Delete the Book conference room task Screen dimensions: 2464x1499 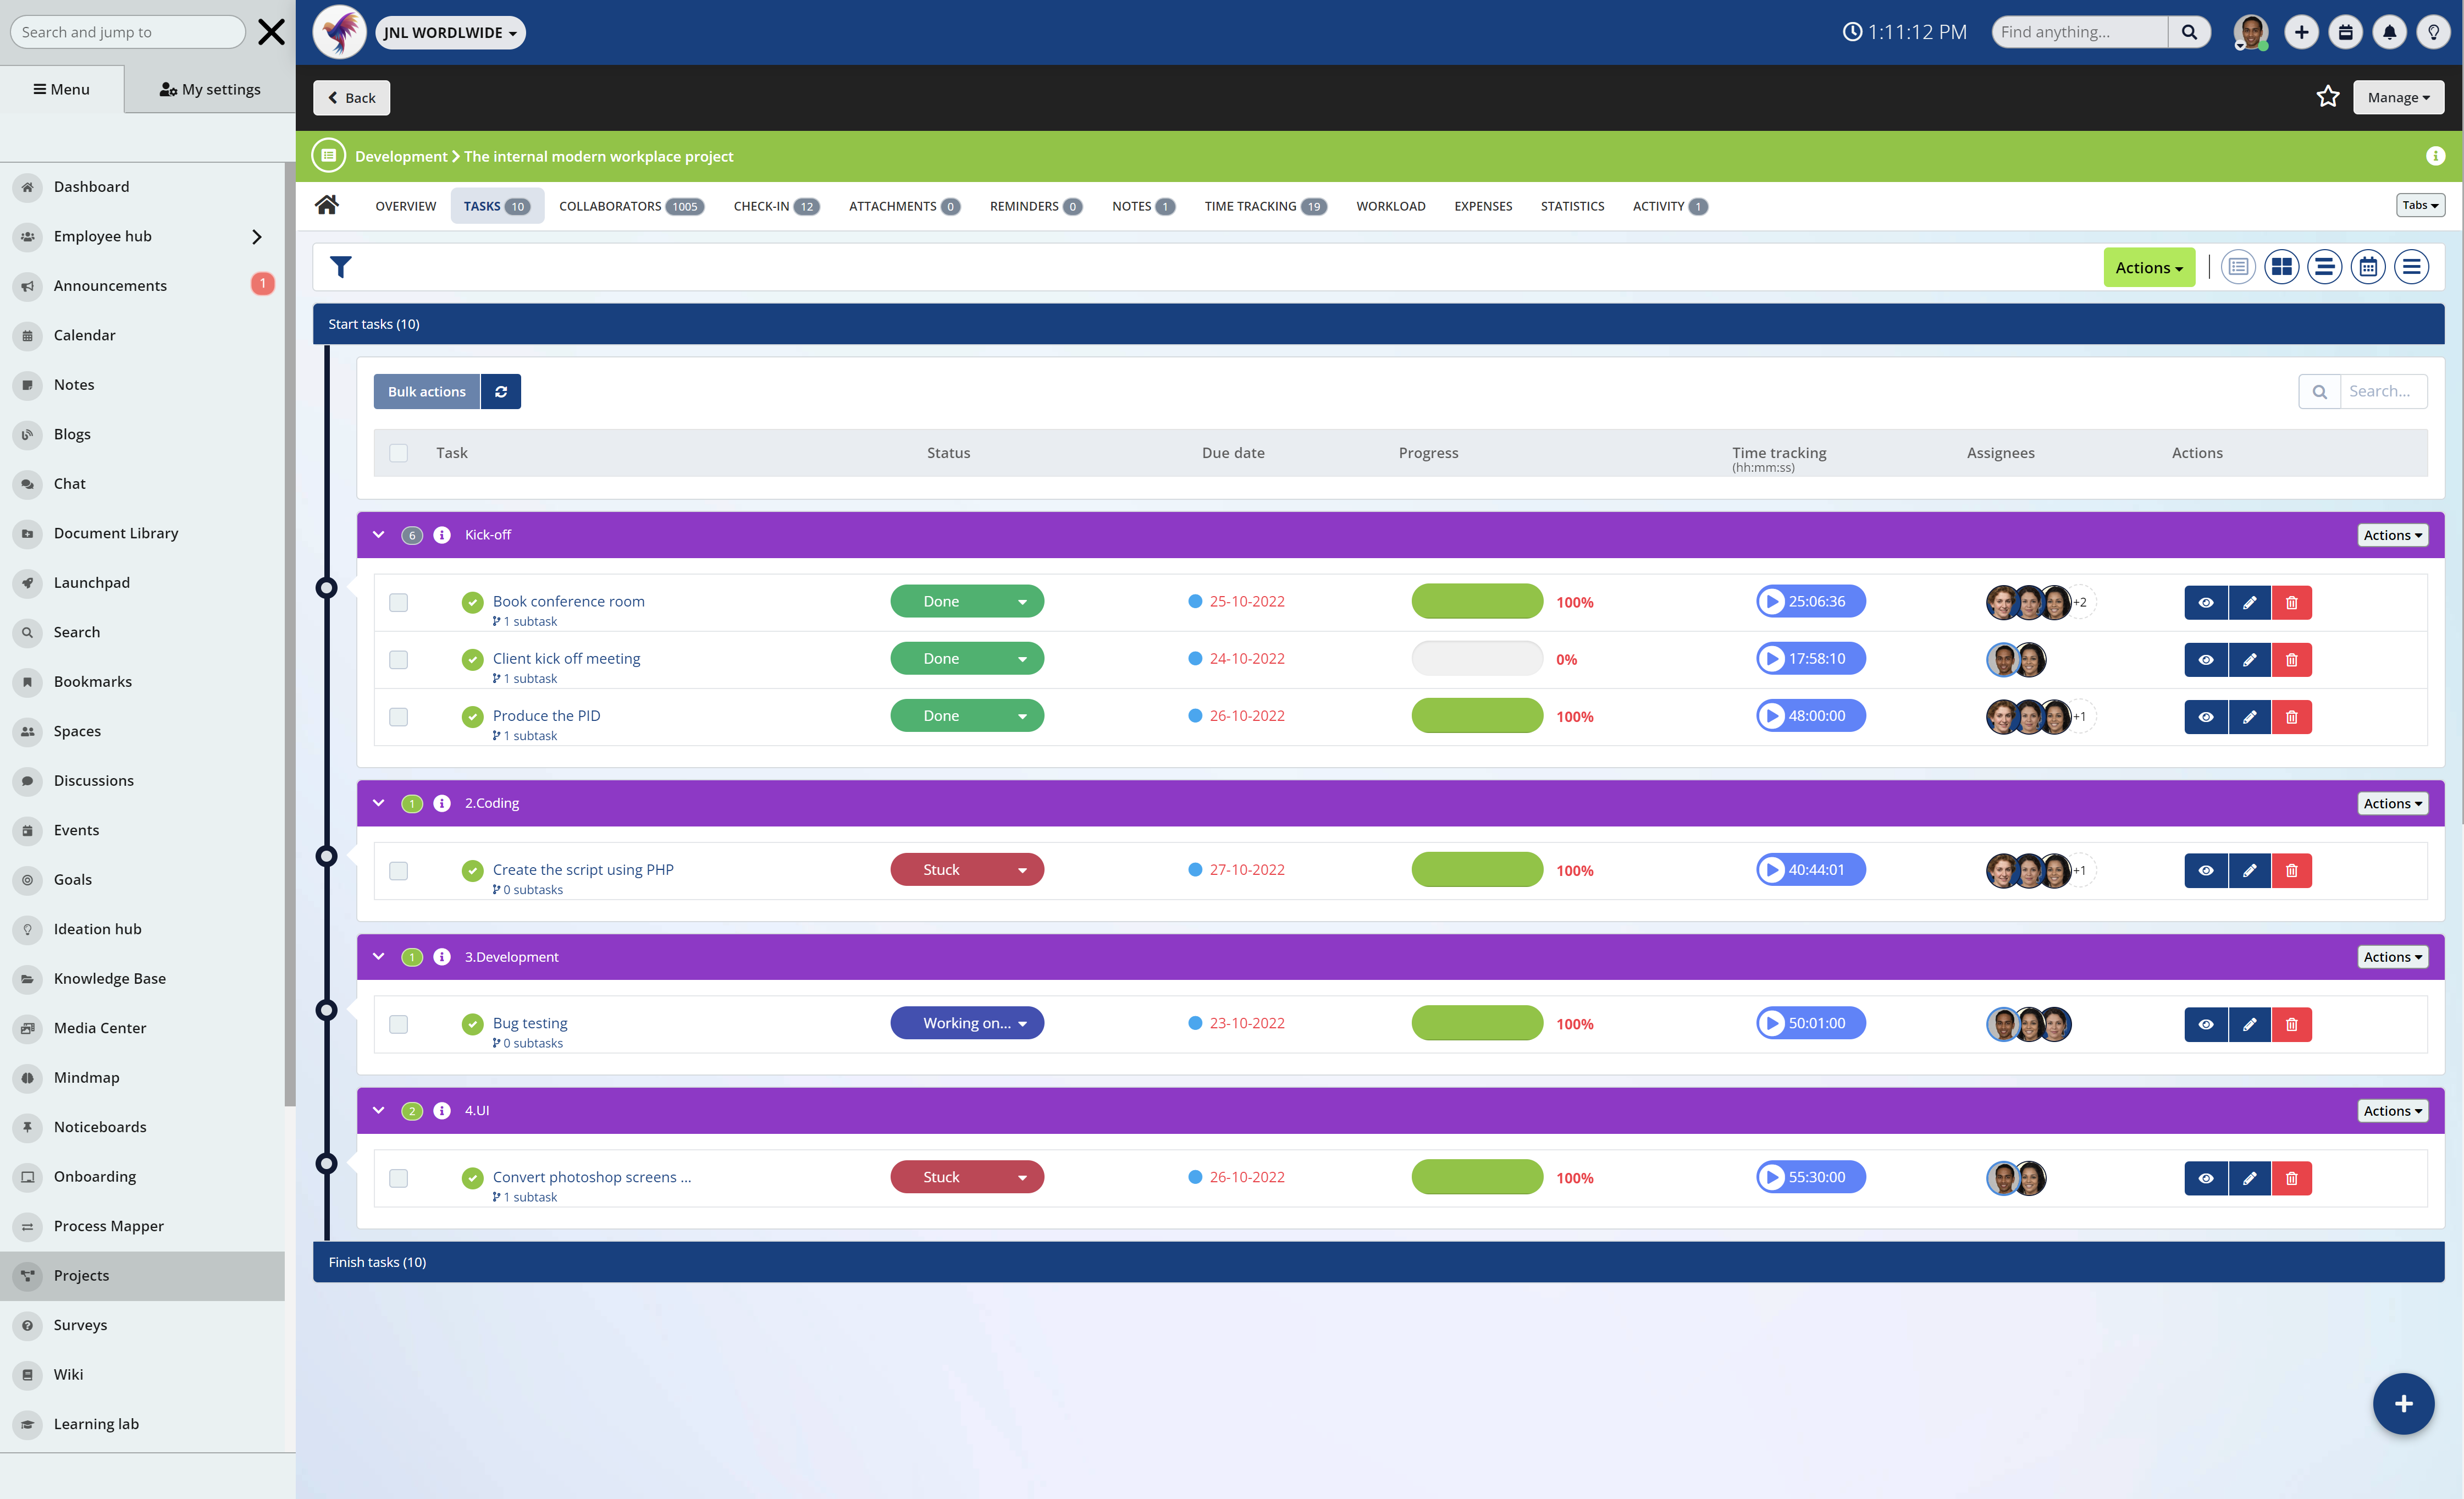[2291, 602]
